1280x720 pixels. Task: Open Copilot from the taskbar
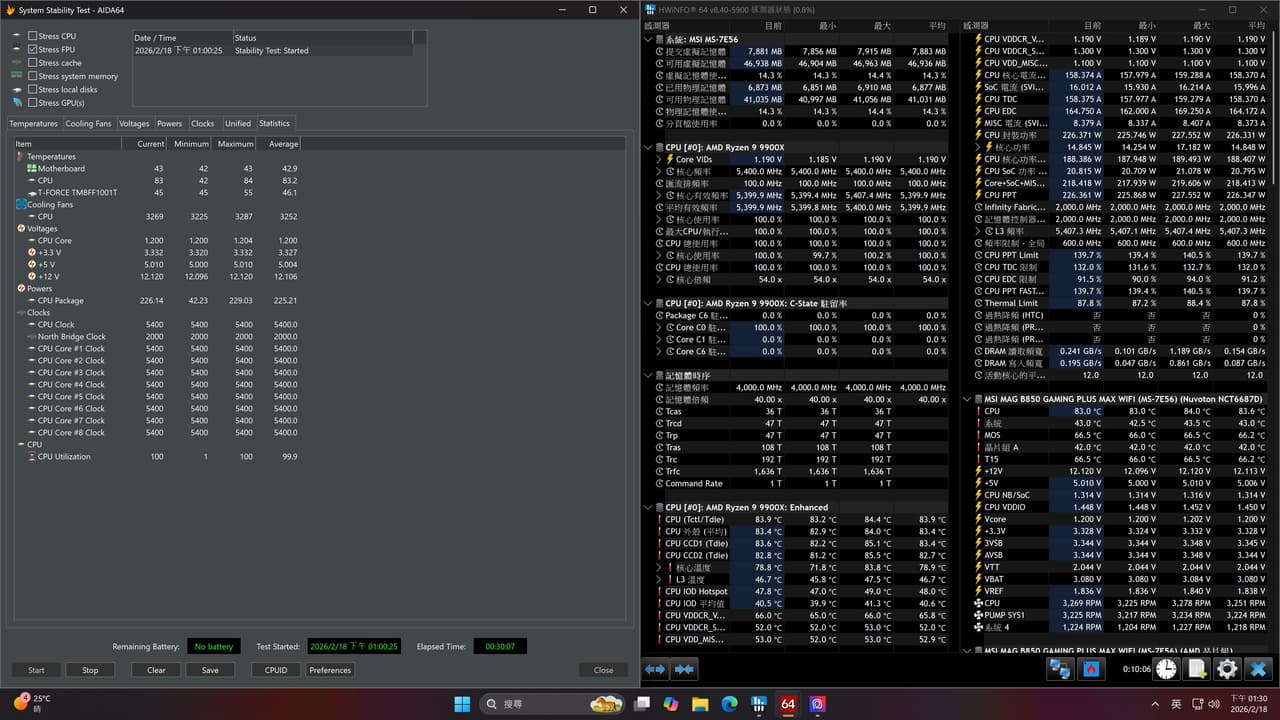(x=670, y=704)
